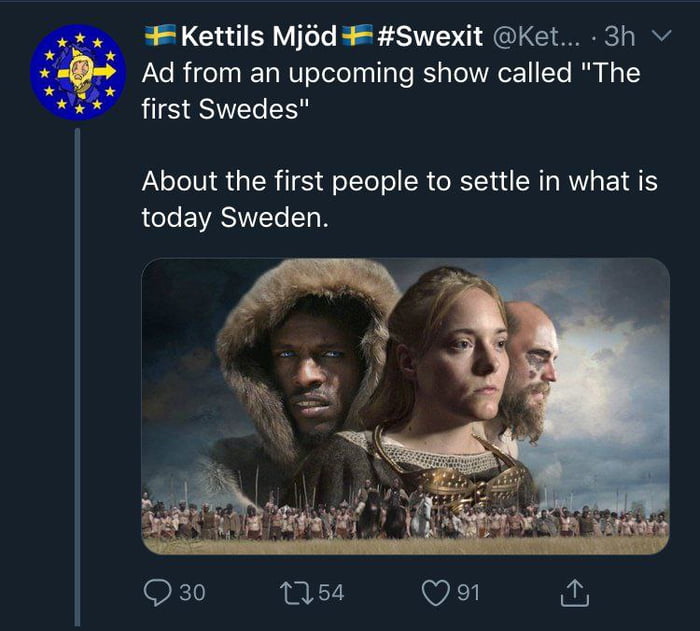
Task: Open the attached show advertisement image
Action: 405,405
